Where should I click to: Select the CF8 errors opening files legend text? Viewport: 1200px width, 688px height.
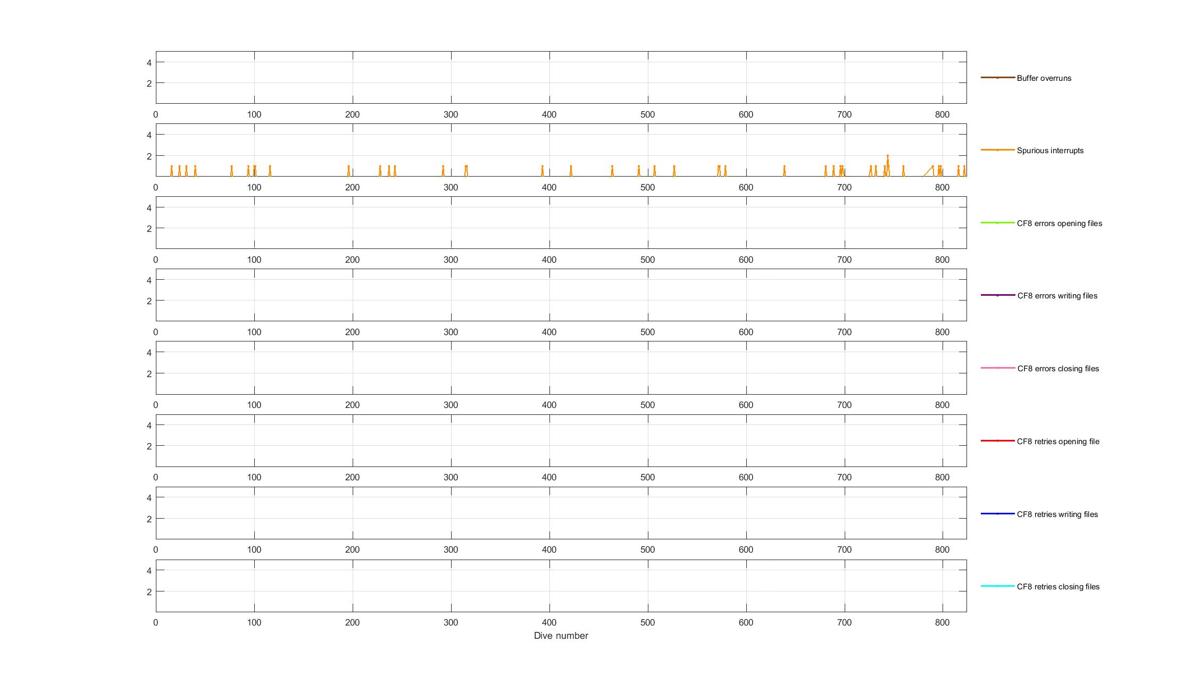pos(1059,224)
